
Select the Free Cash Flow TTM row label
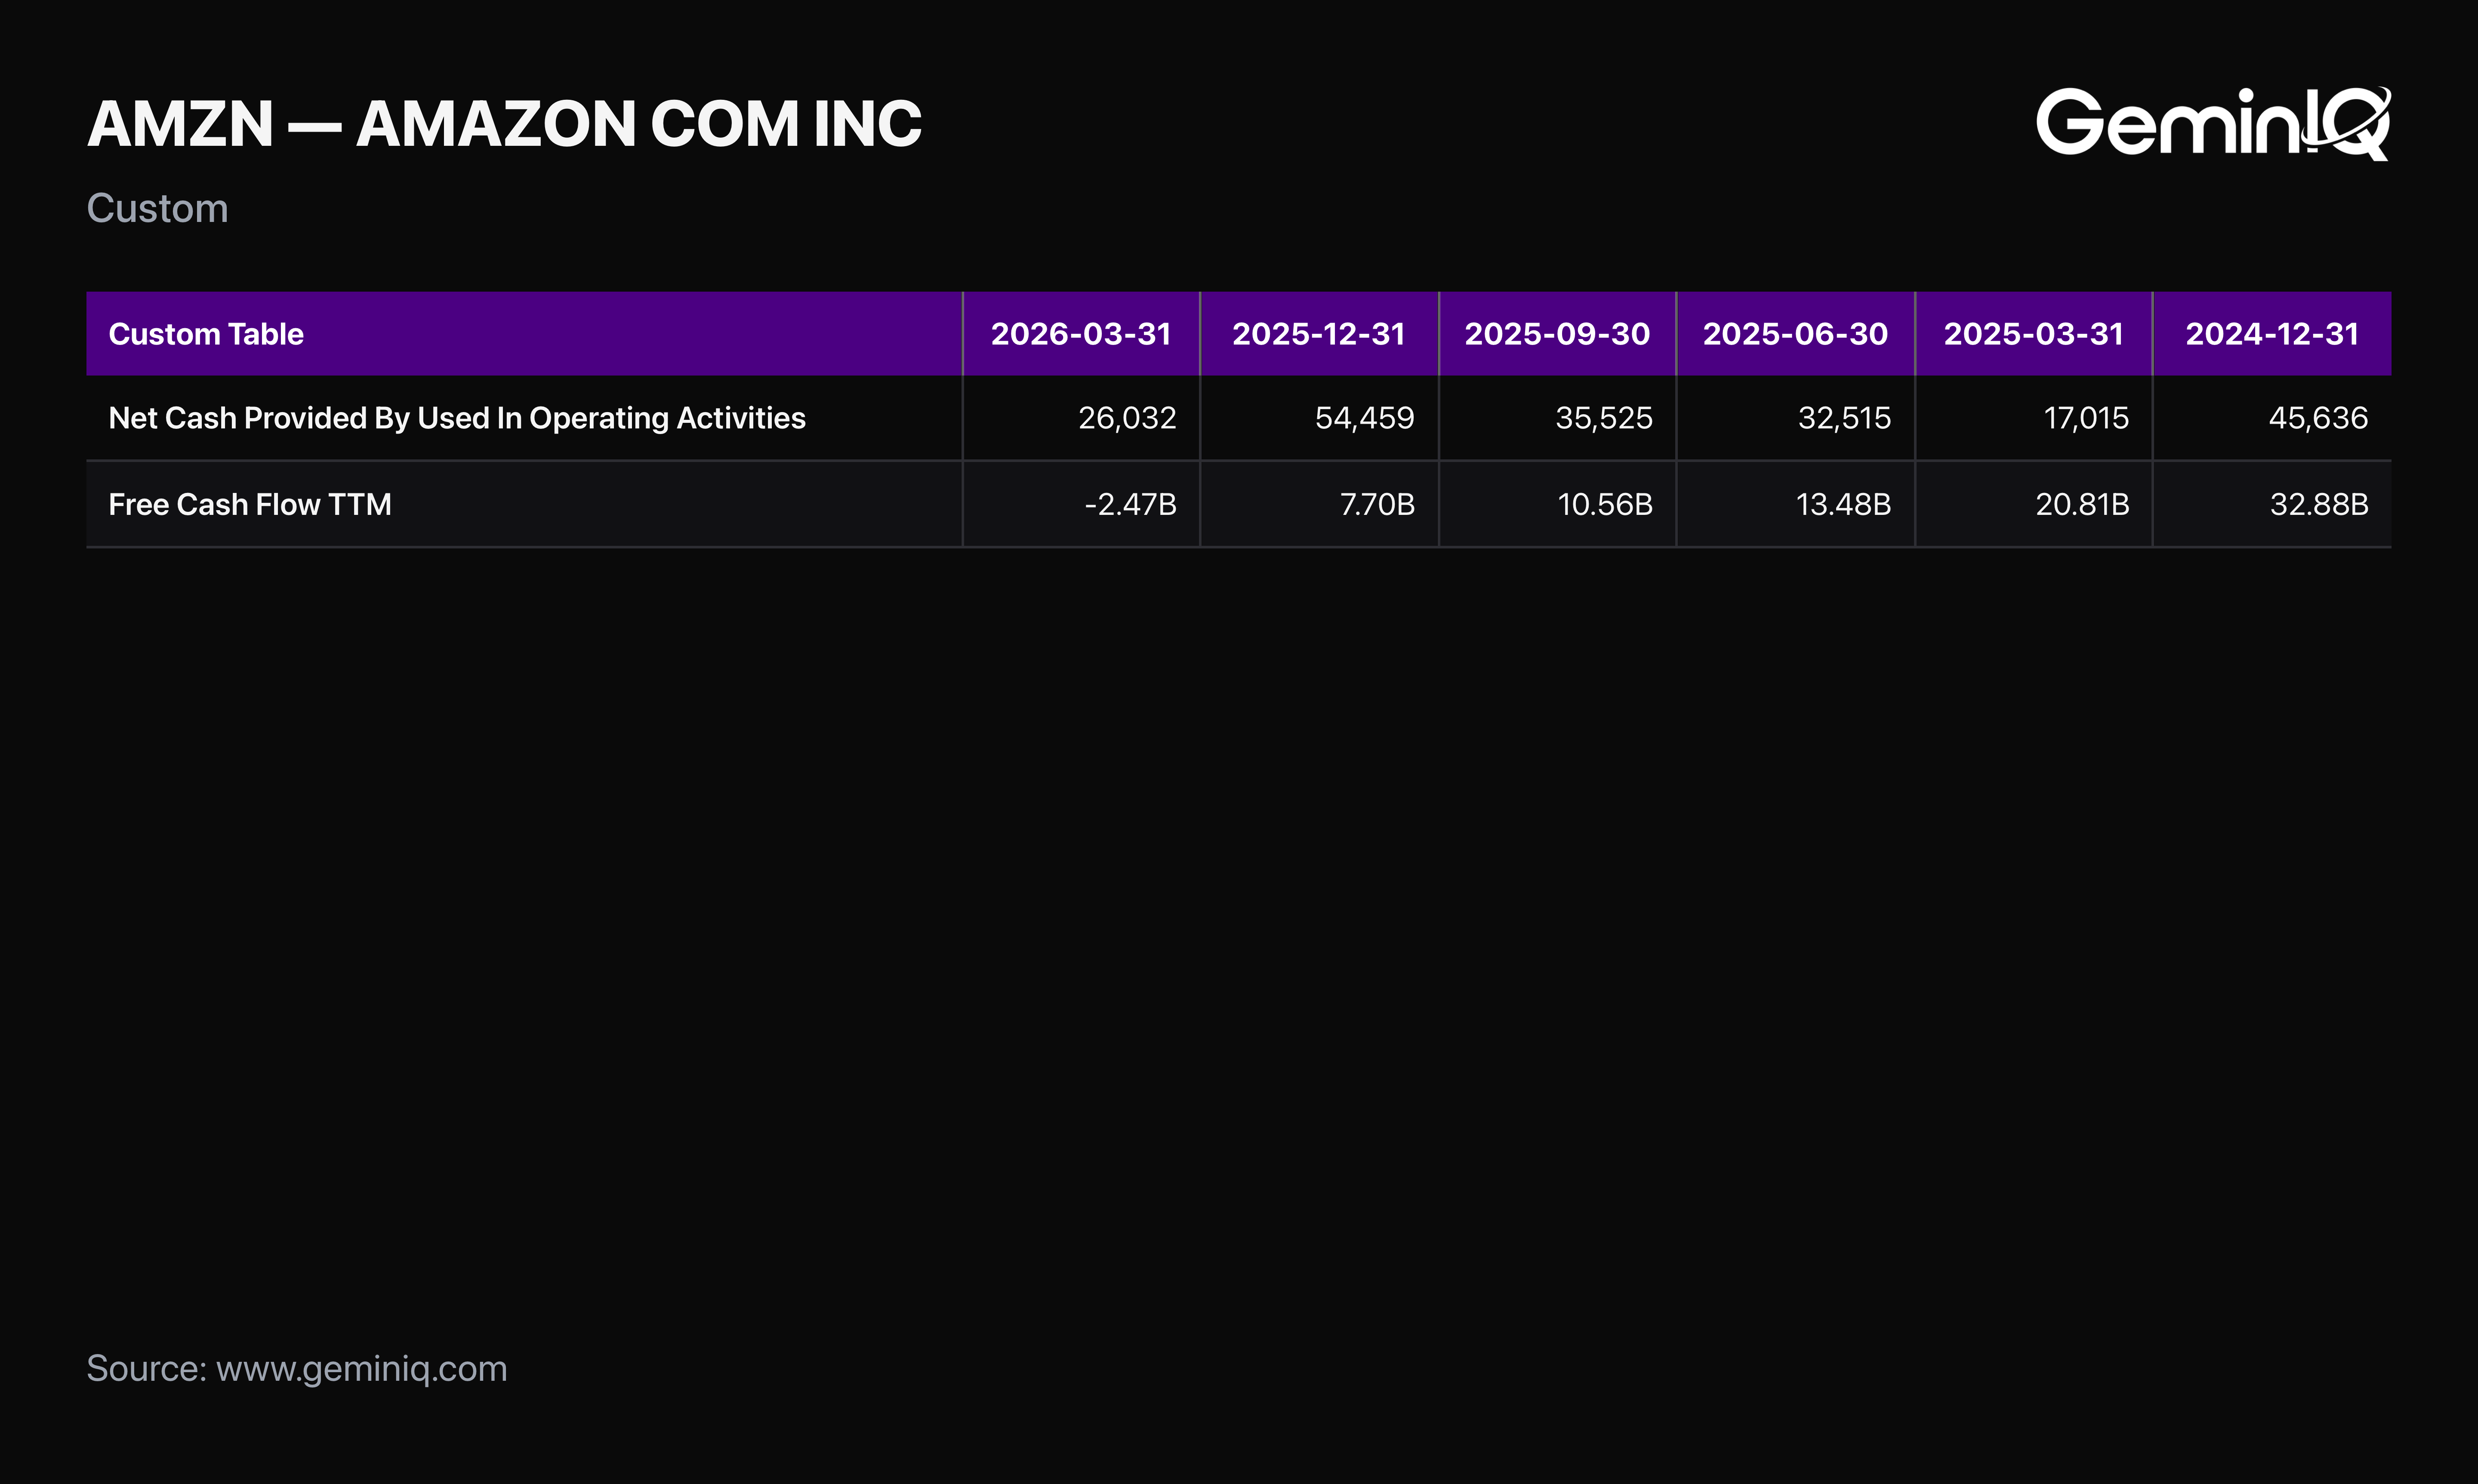250,504
